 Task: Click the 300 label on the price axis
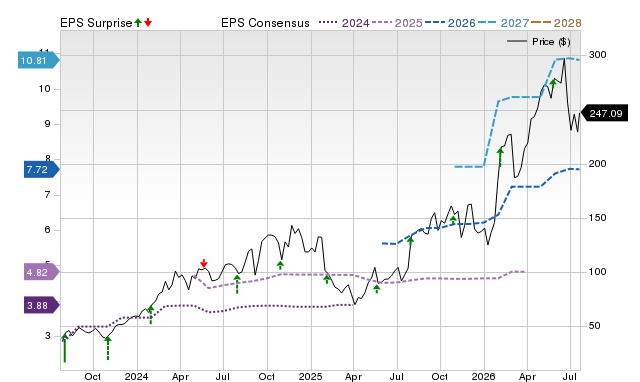(598, 55)
